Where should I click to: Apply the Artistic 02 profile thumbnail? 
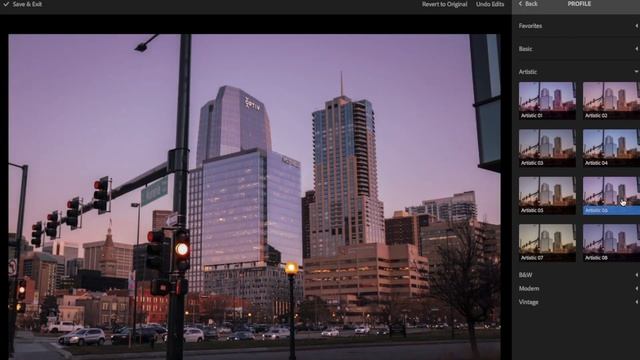(611, 100)
